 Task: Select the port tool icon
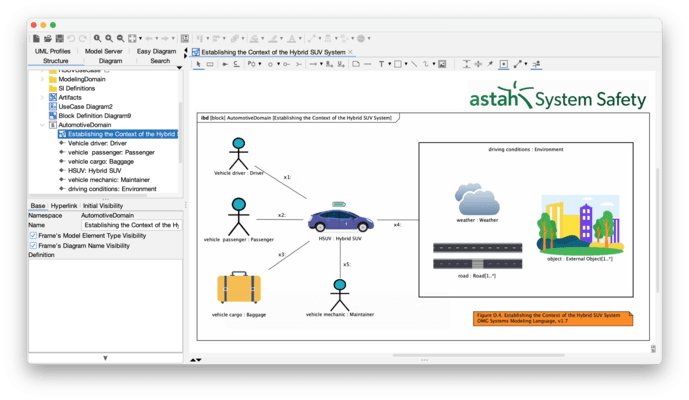[251, 64]
